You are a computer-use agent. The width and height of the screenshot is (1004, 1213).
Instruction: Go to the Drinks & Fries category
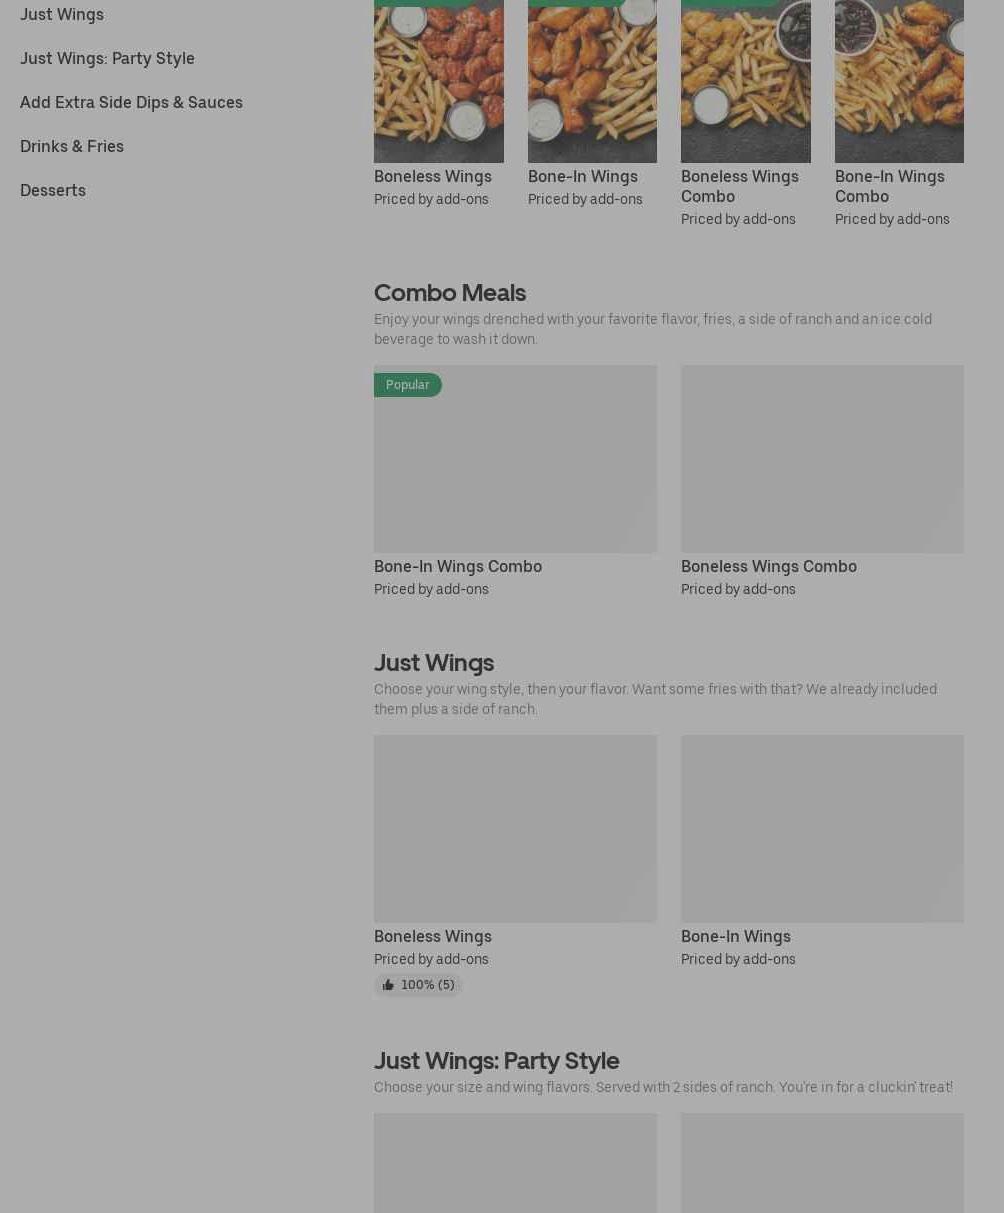[x=72, y=146]
